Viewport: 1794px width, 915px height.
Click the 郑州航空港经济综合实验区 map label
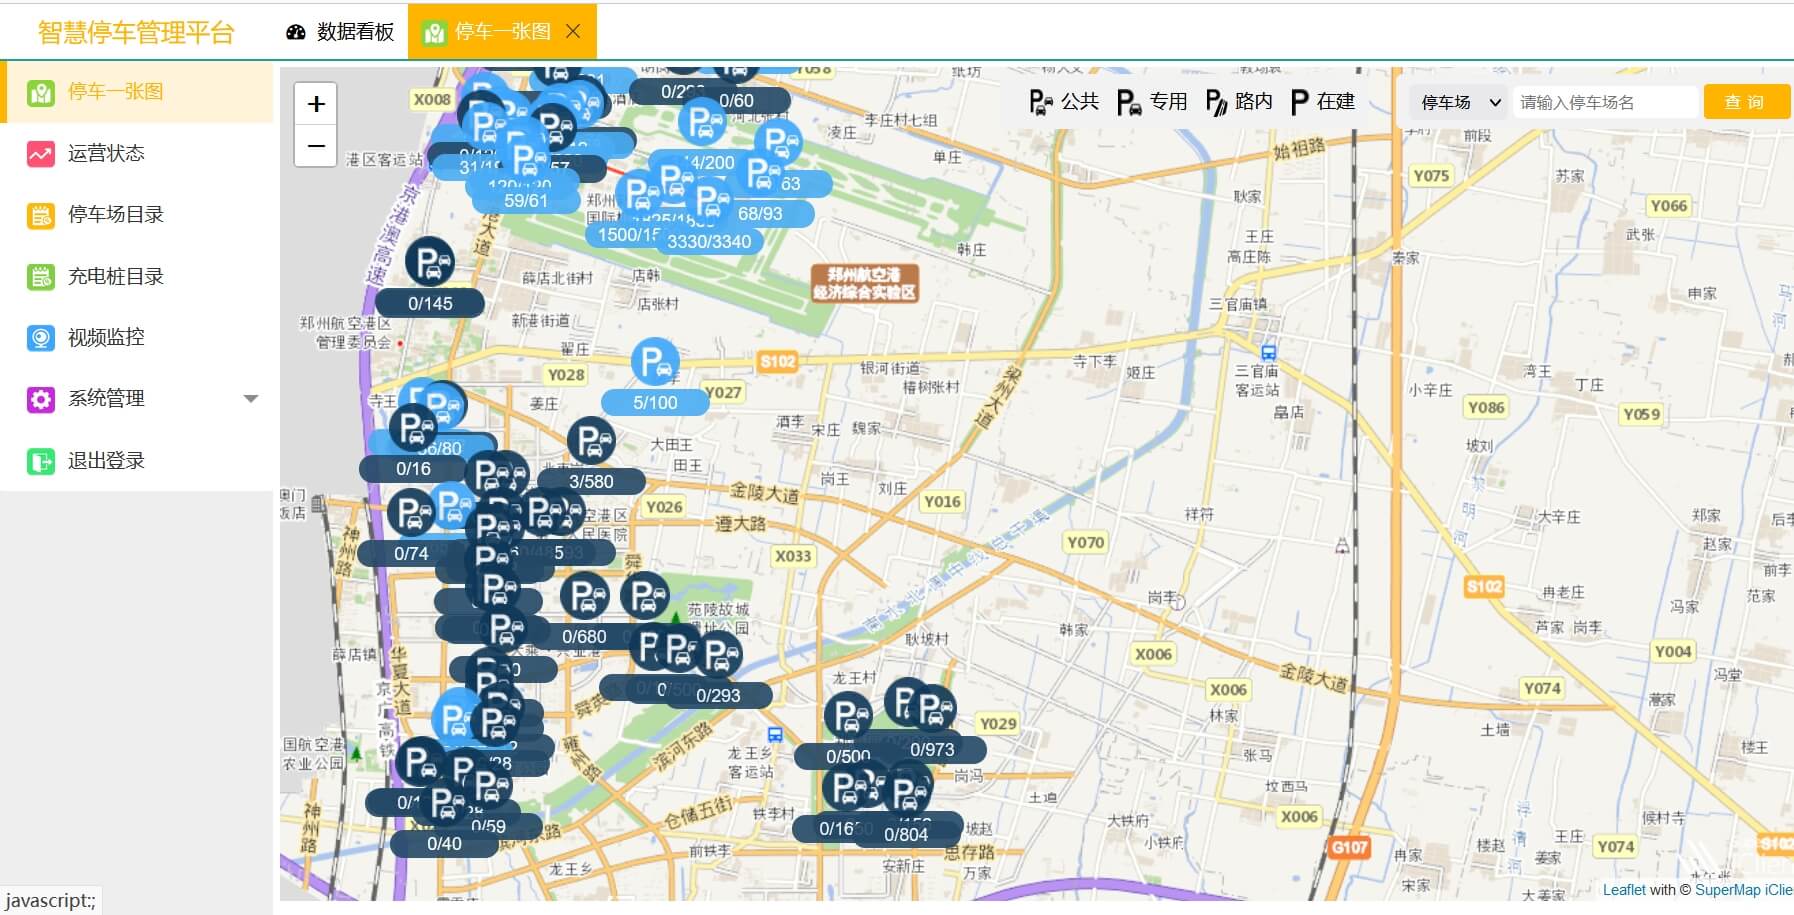pyautogui.click(x=864, y=283)
